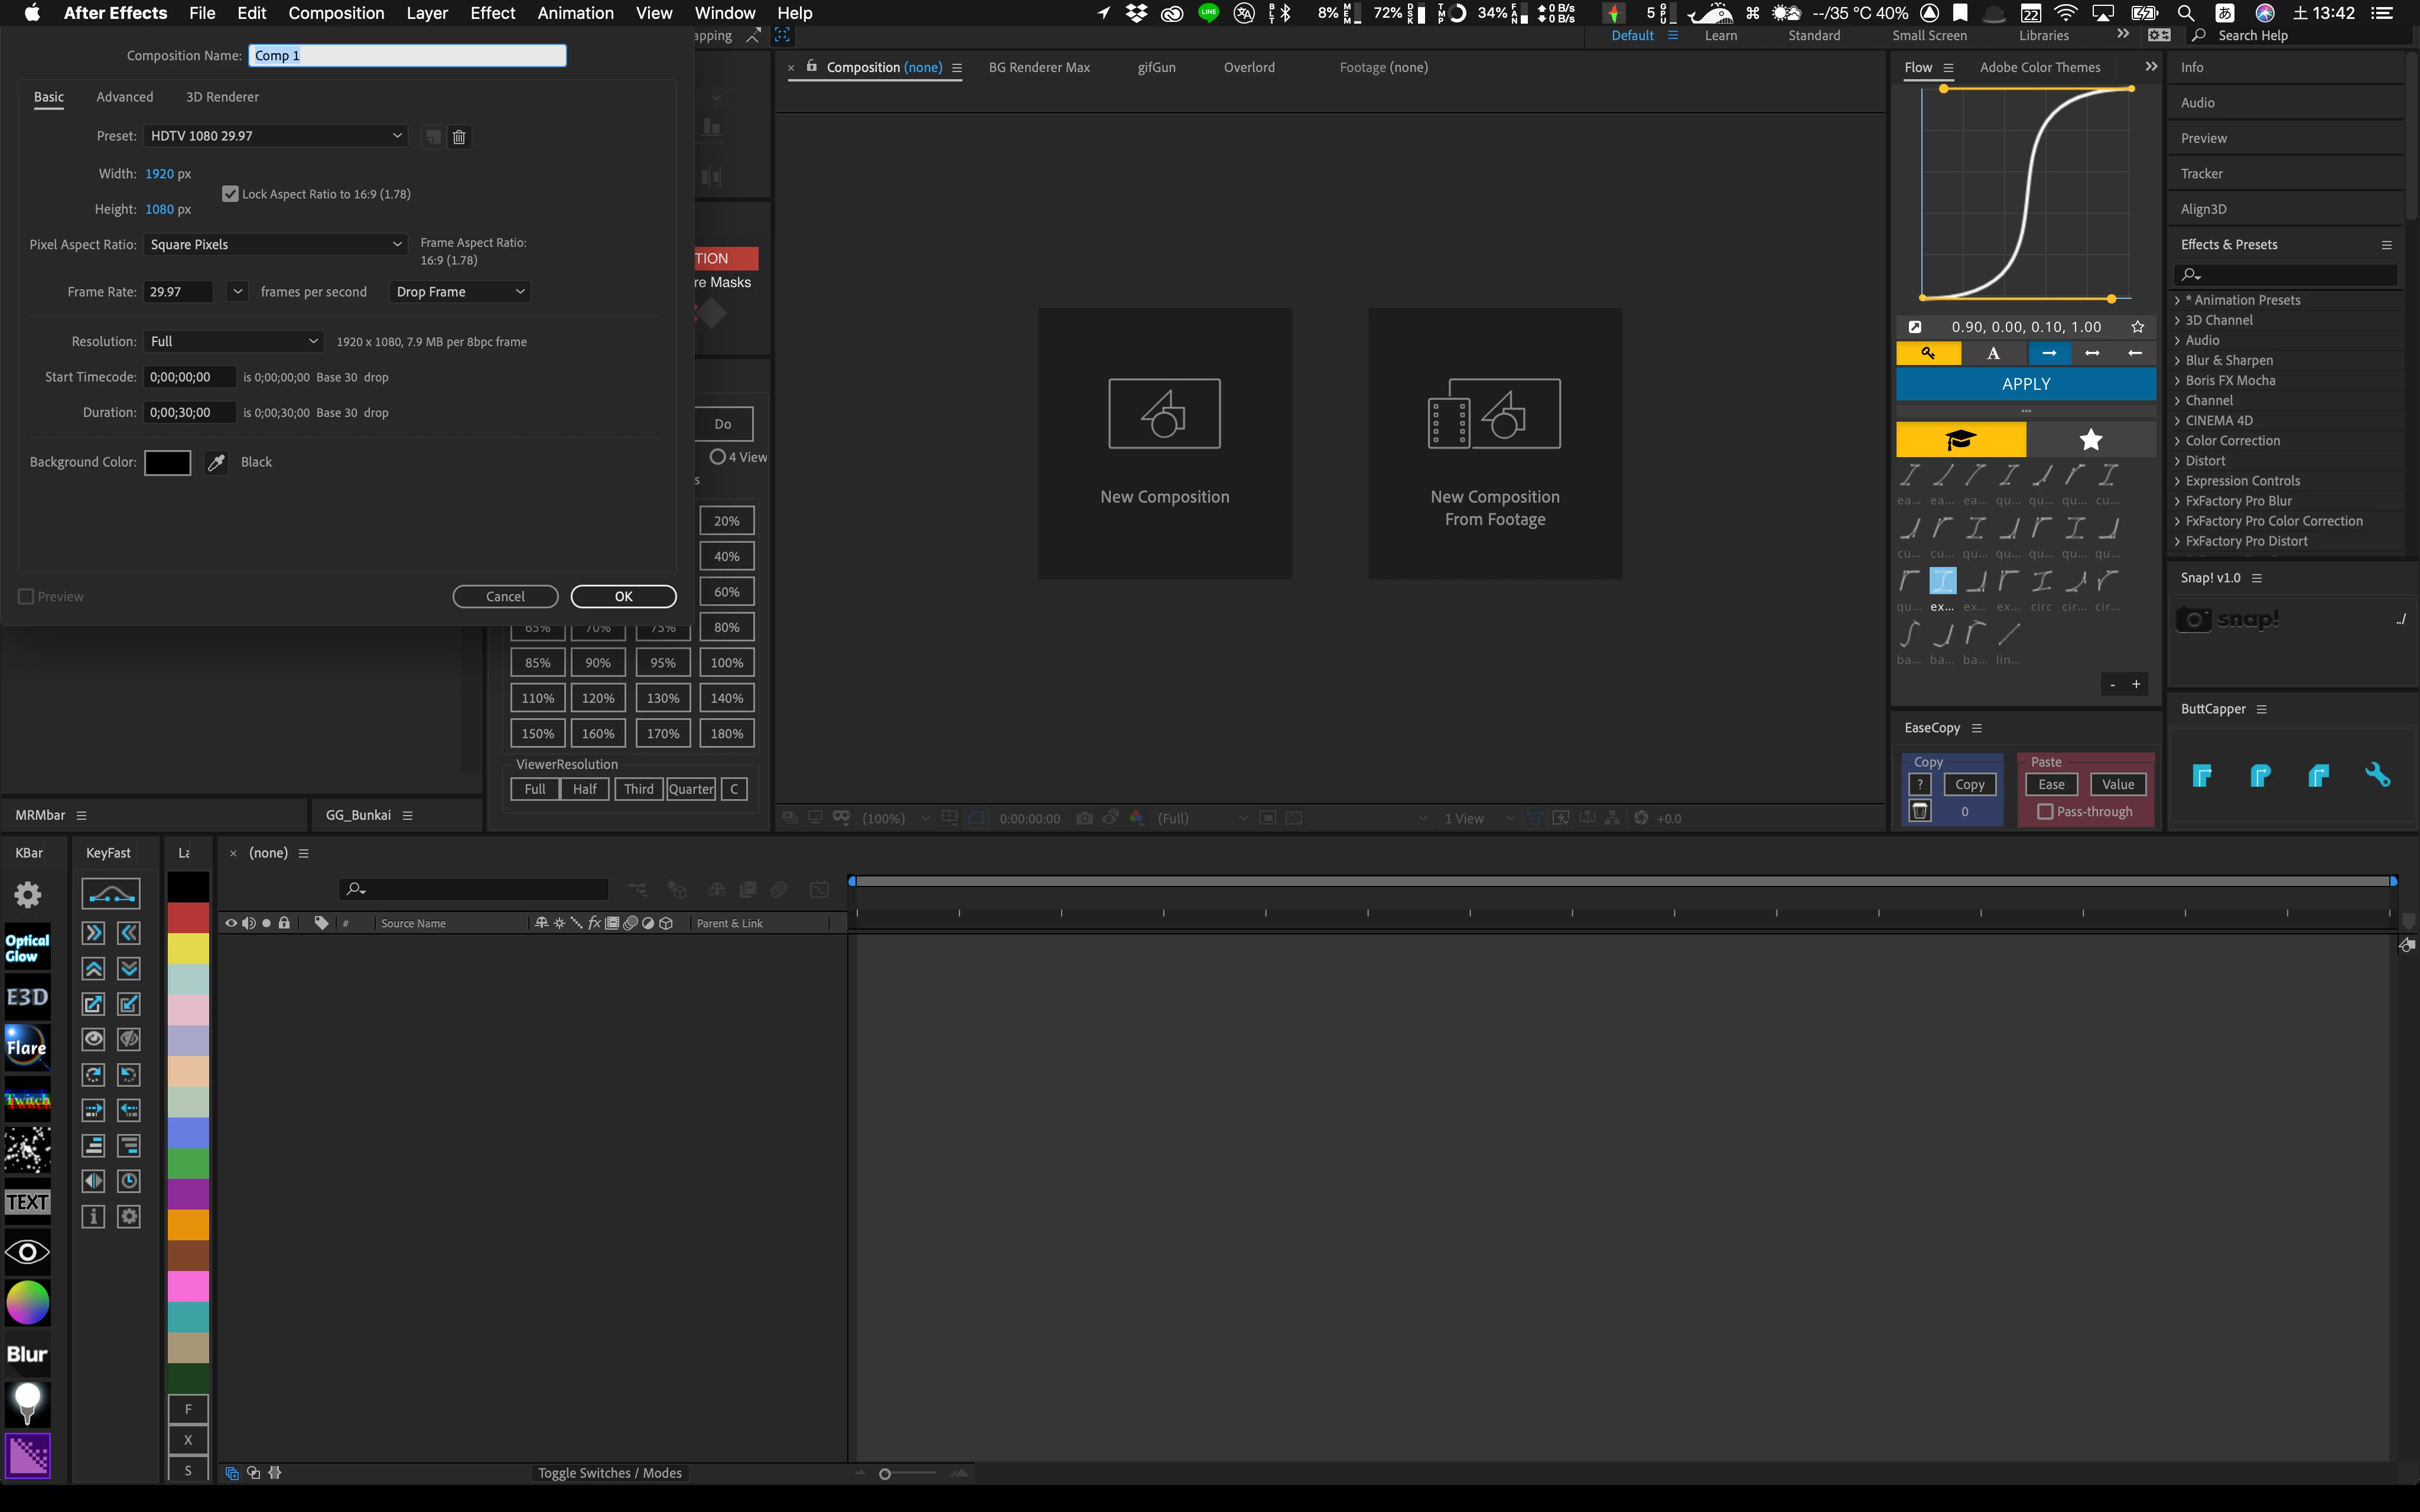The image size is (2420, 1512).
Task: Click the New Composition From Footage icon
Action: (1494, 413)
